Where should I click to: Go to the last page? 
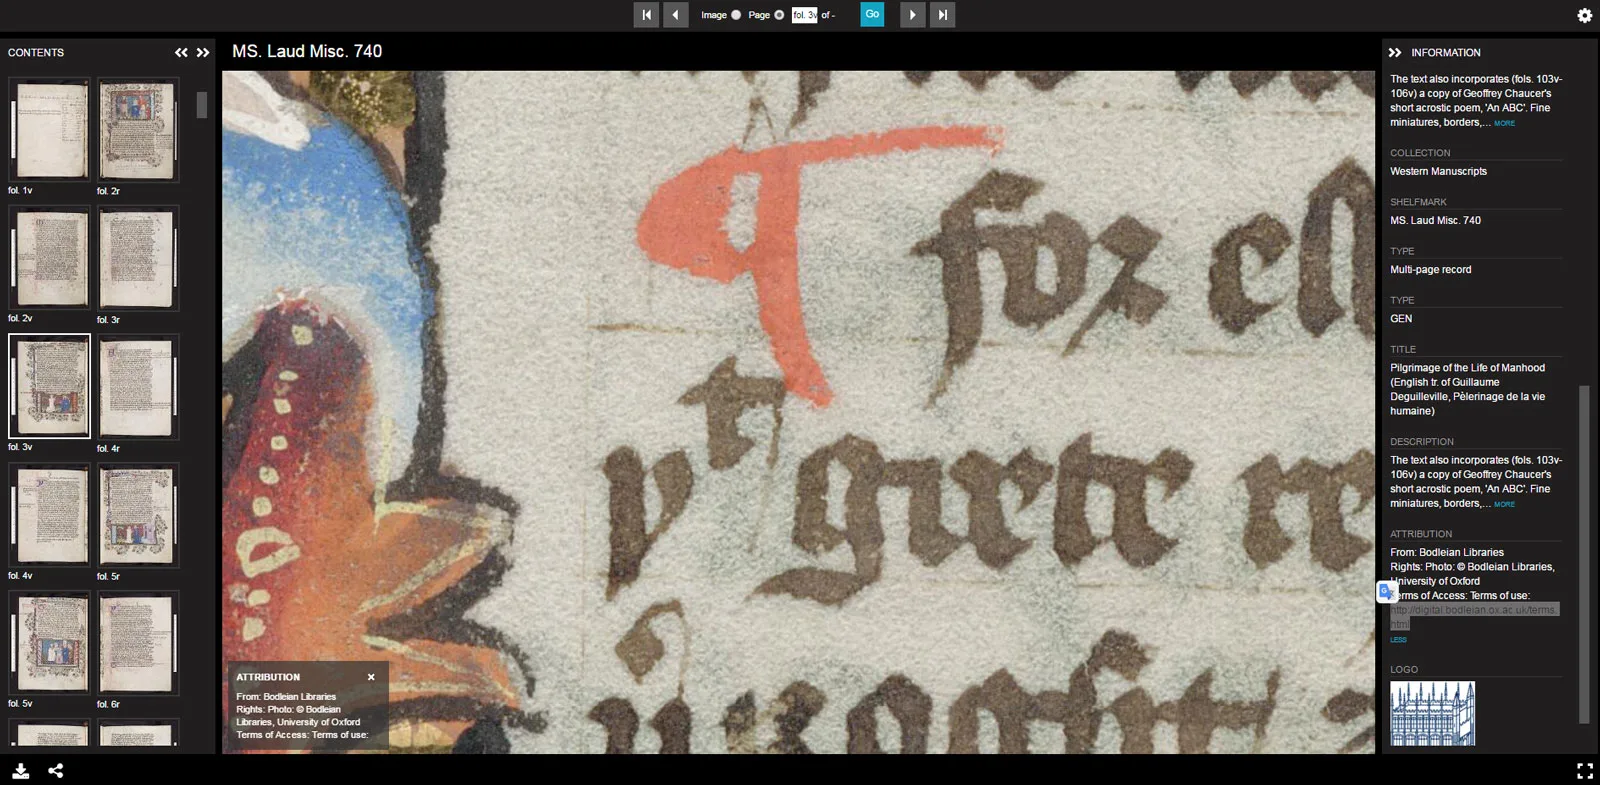[x=942, y=15]
